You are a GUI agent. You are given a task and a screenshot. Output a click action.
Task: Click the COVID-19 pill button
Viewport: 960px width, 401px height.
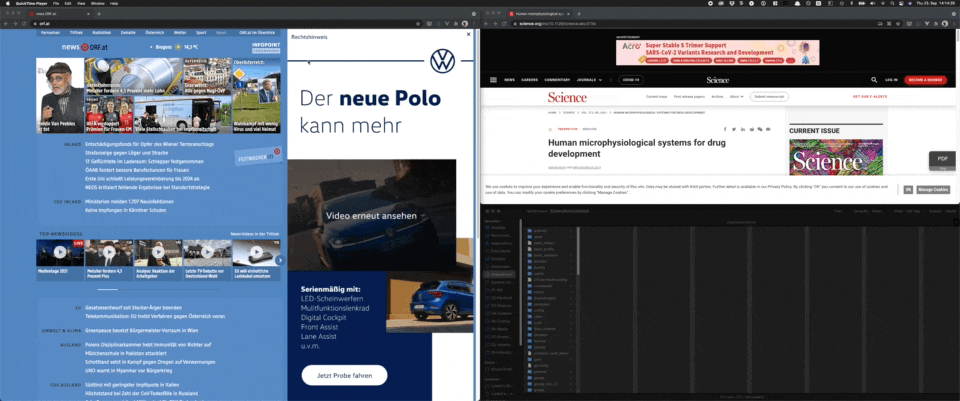pos(631,80)
